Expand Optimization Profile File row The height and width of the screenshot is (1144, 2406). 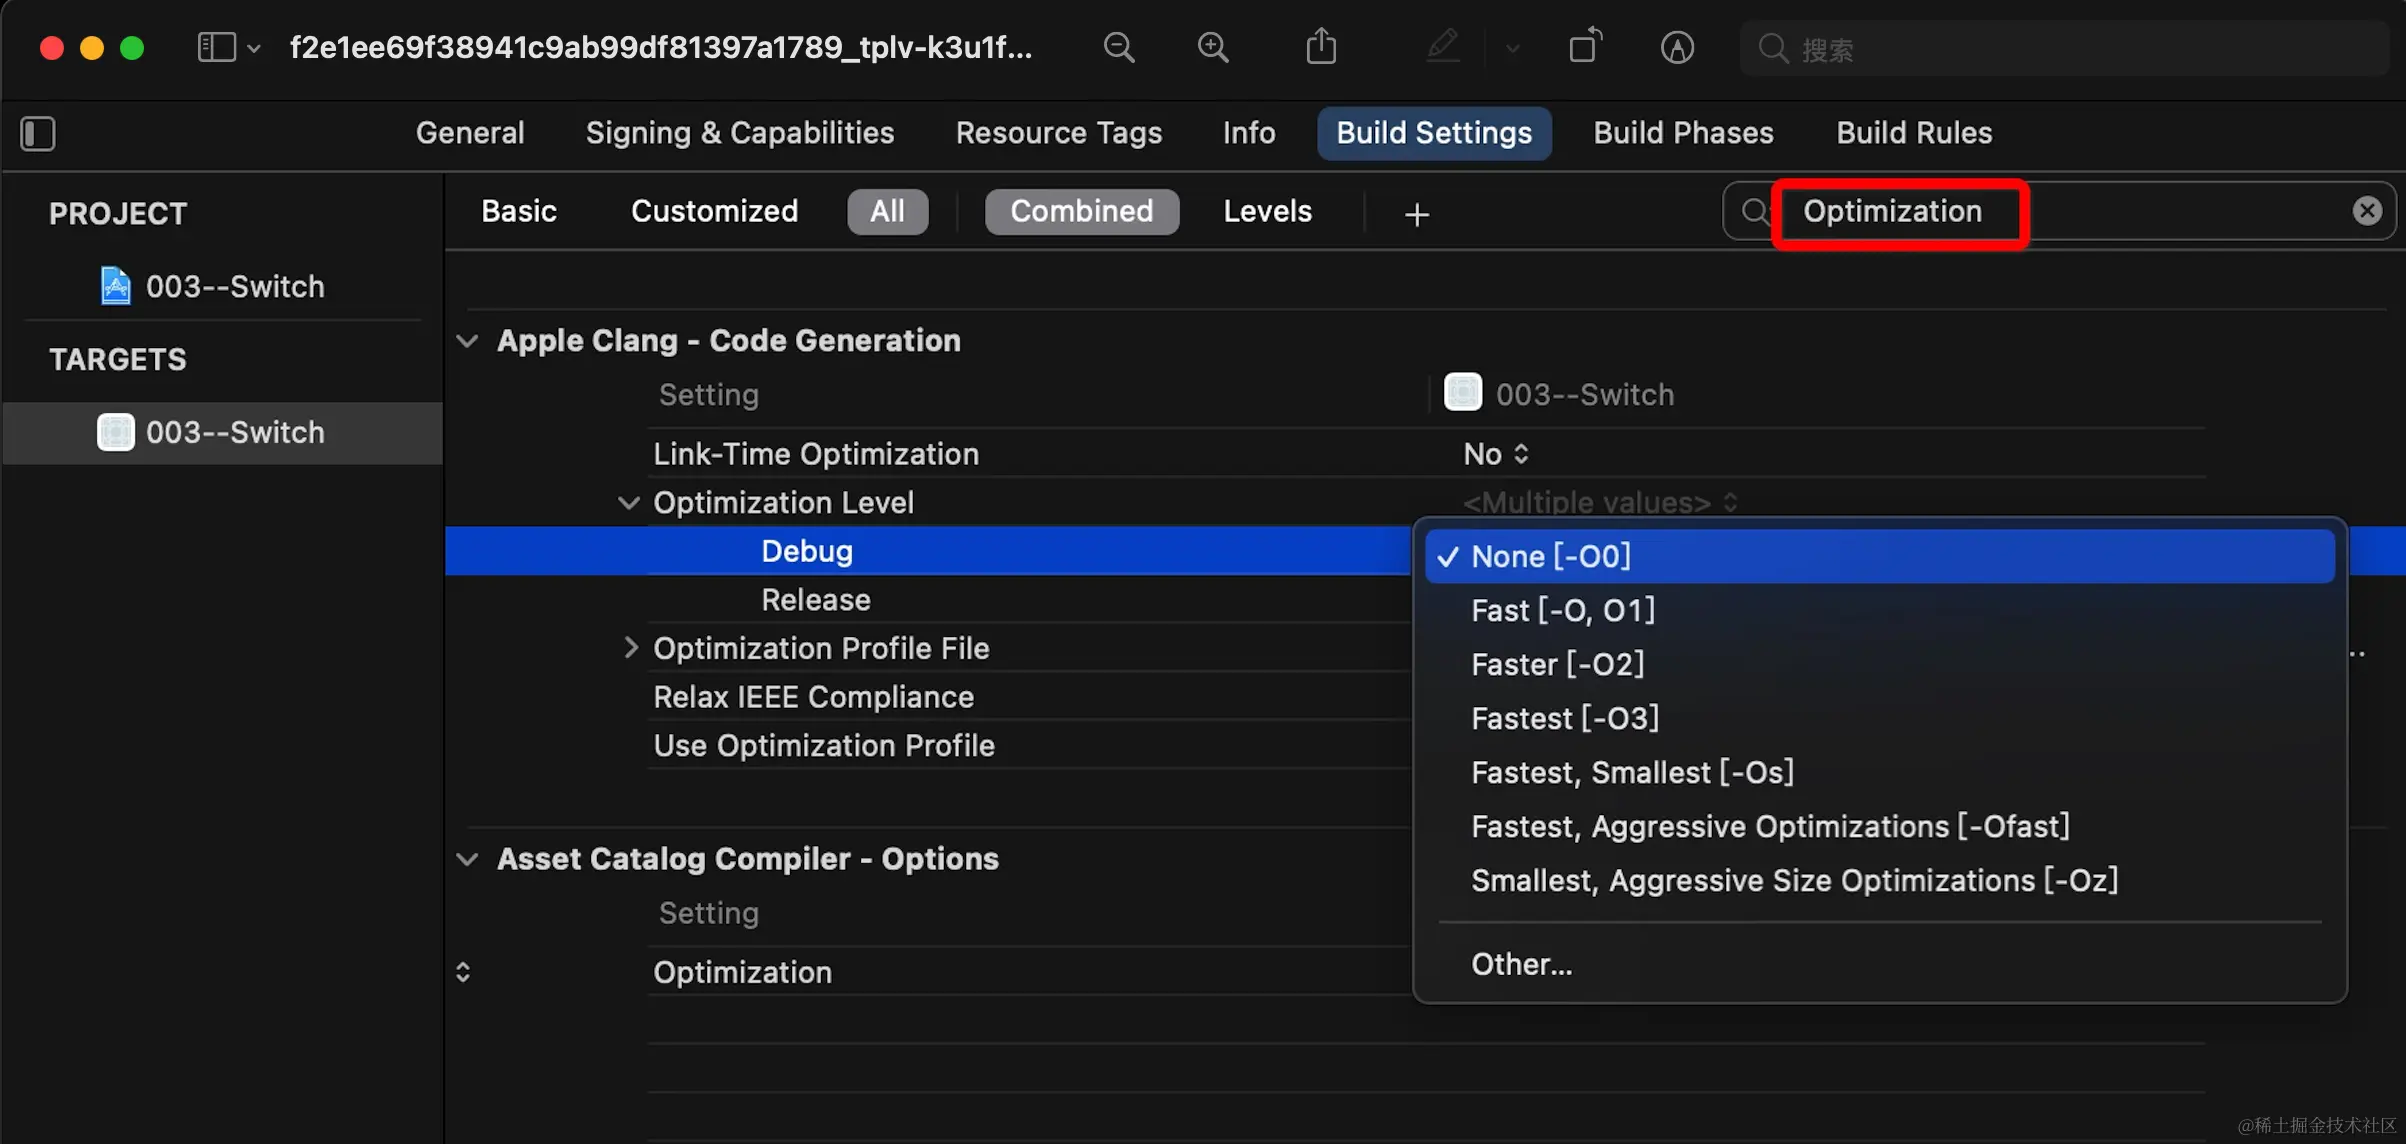tap(630, 648)
